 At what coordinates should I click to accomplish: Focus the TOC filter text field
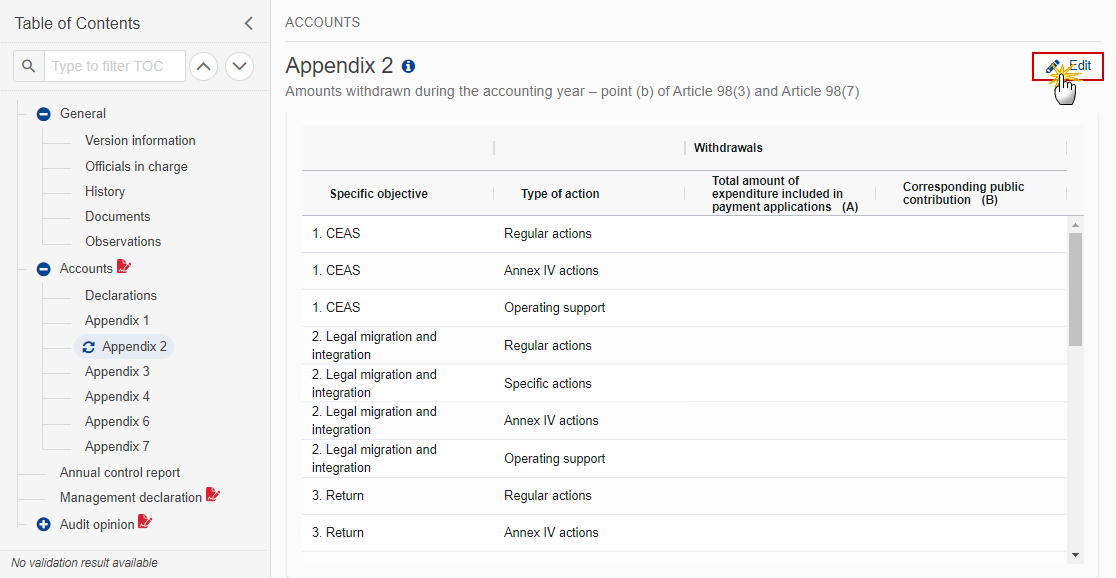tap(116, 66)
